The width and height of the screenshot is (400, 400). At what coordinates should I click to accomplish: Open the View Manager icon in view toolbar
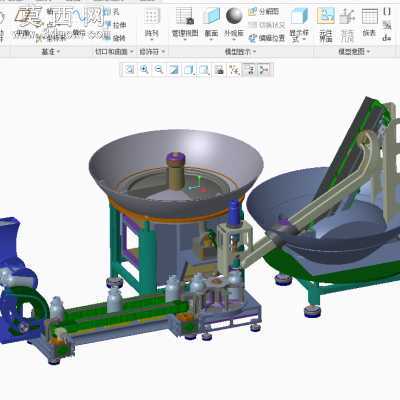[x=219, y=70]
